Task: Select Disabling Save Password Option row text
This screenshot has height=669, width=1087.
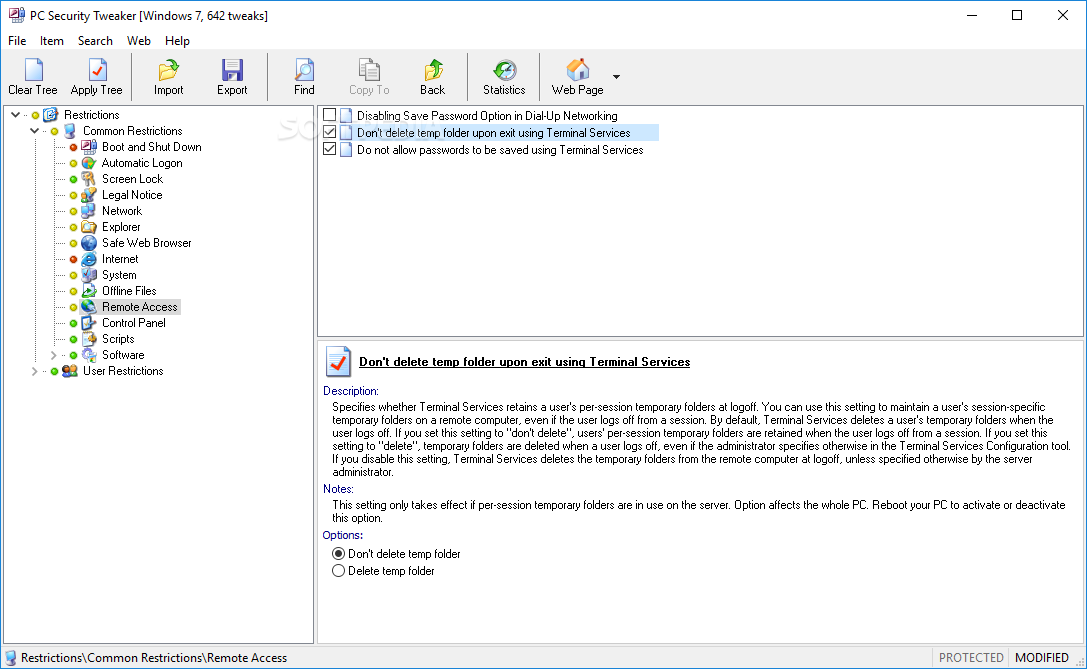Action: pos(487,116)
